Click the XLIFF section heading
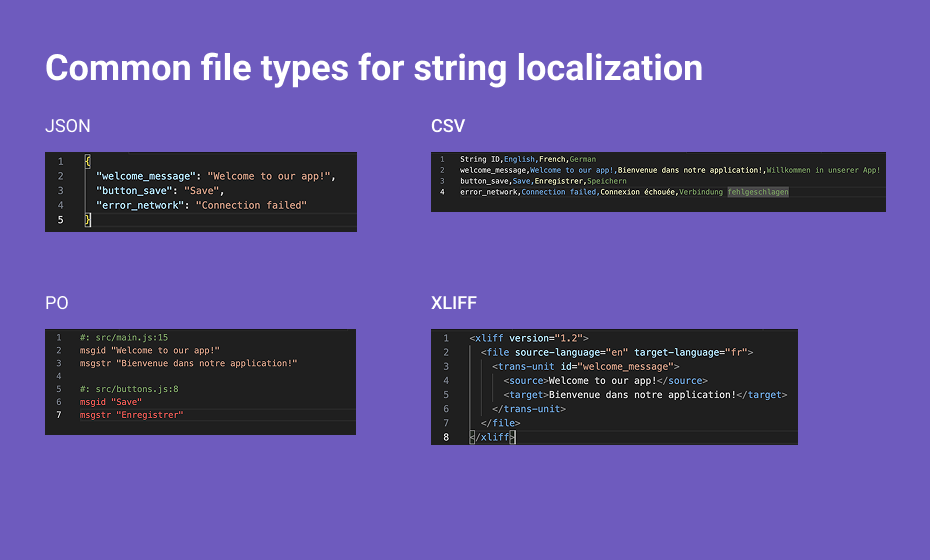 (455, 304)
